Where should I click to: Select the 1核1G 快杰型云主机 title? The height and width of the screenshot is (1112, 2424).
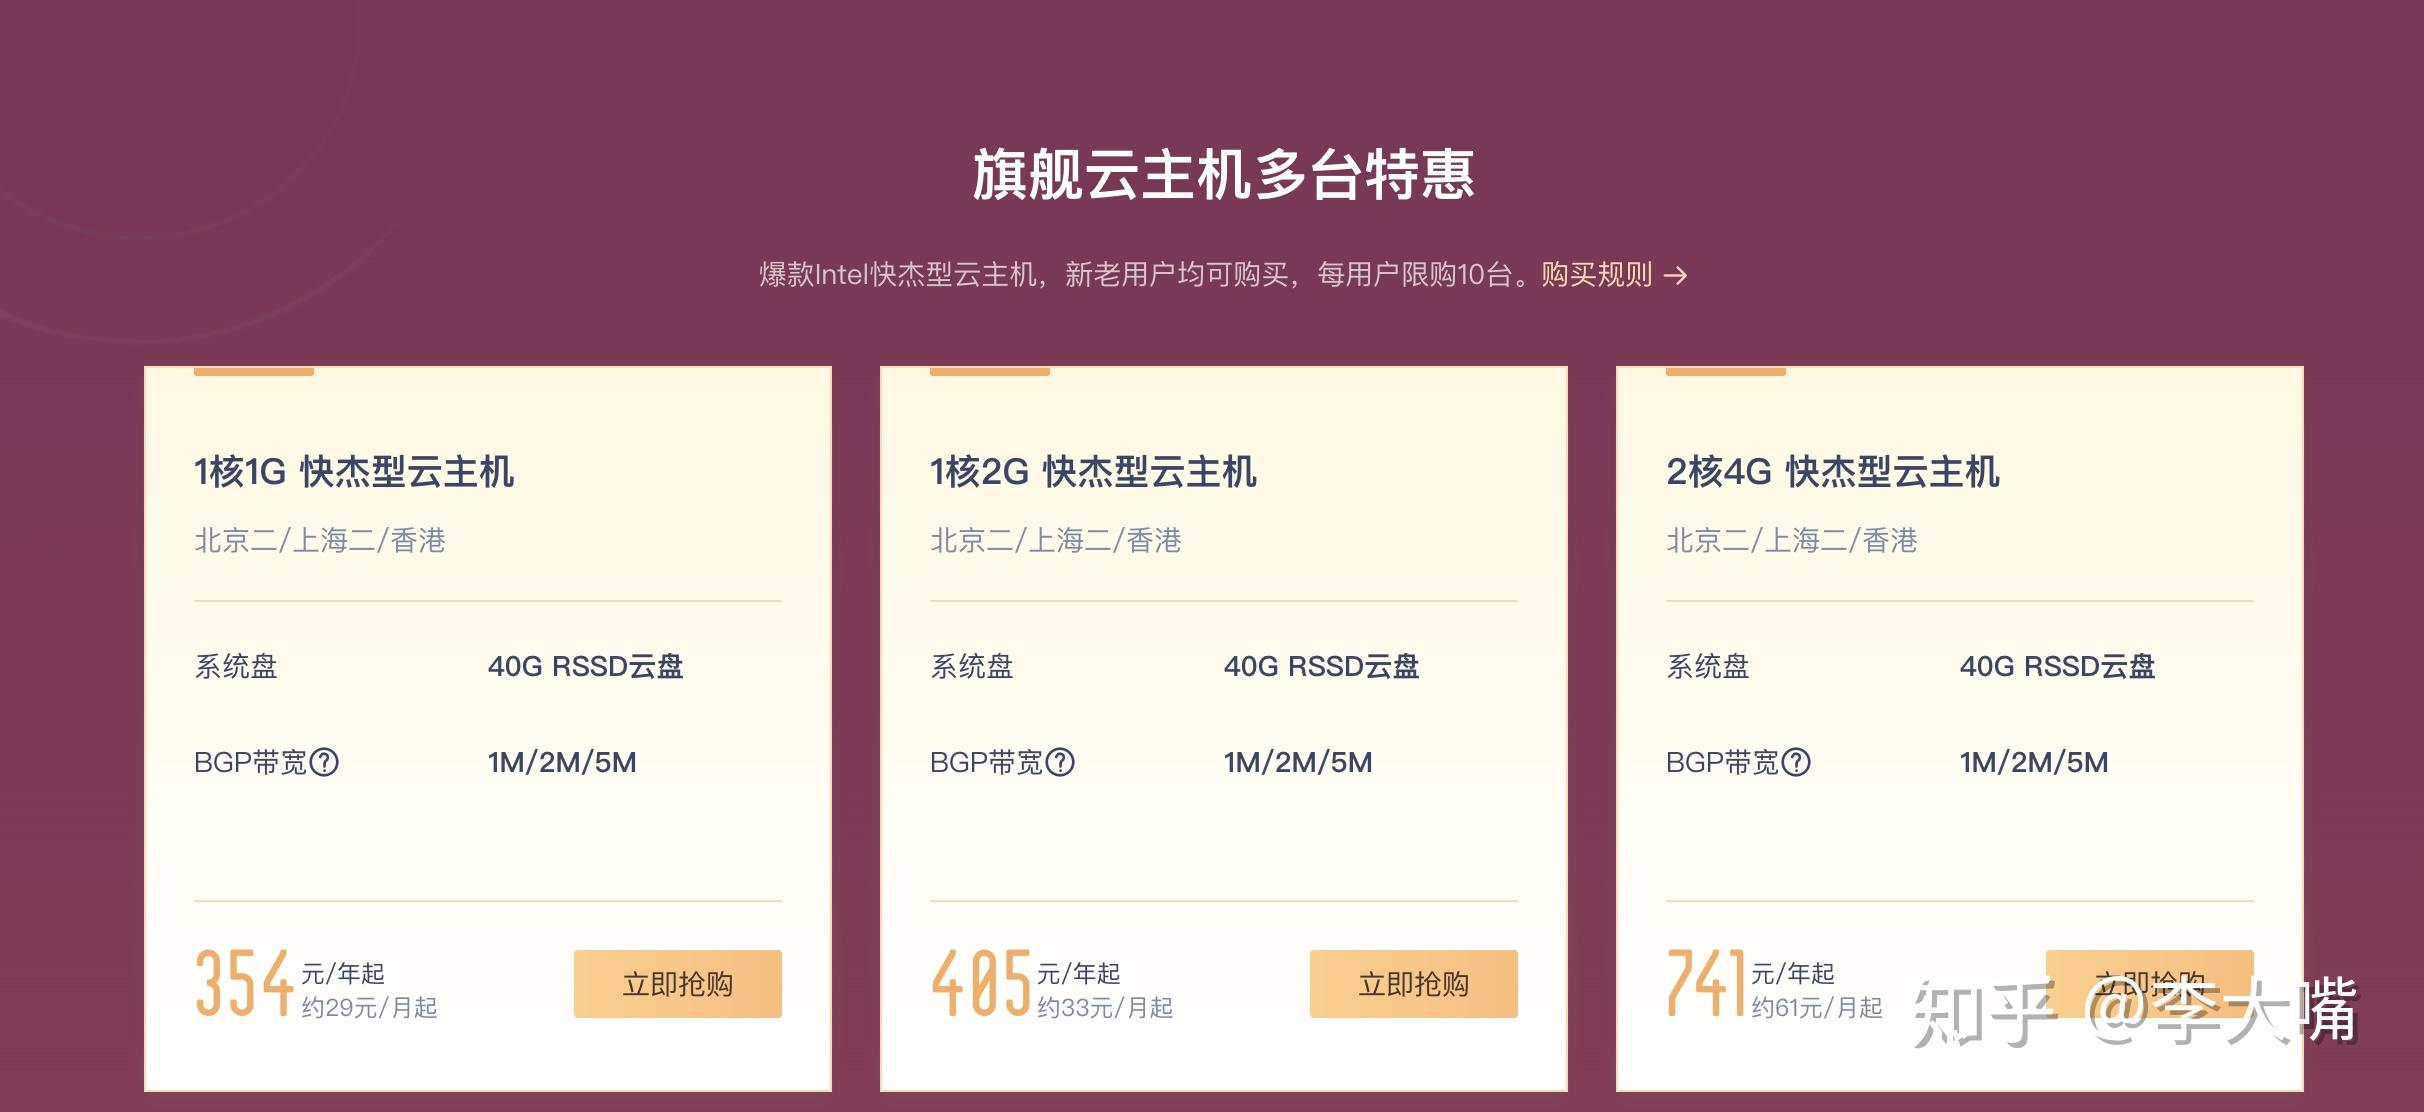354,472
